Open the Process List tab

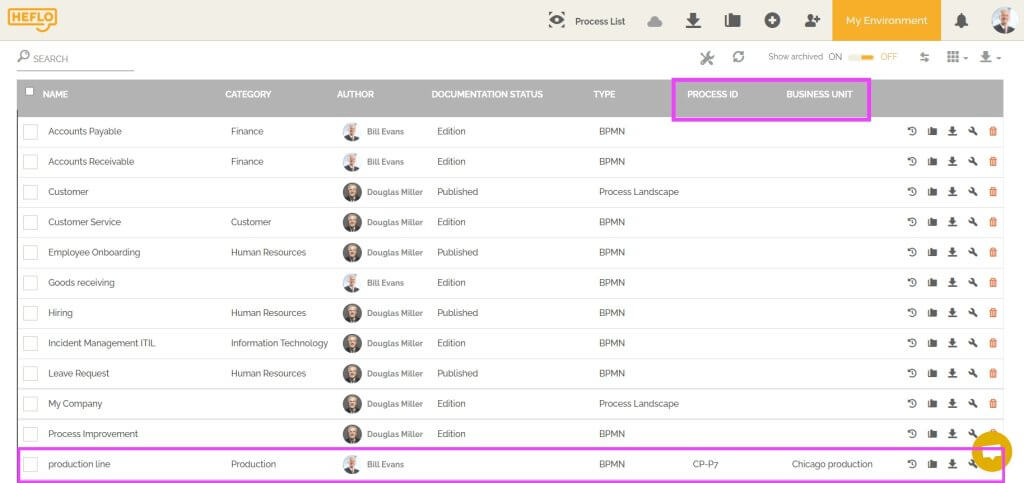587,21
